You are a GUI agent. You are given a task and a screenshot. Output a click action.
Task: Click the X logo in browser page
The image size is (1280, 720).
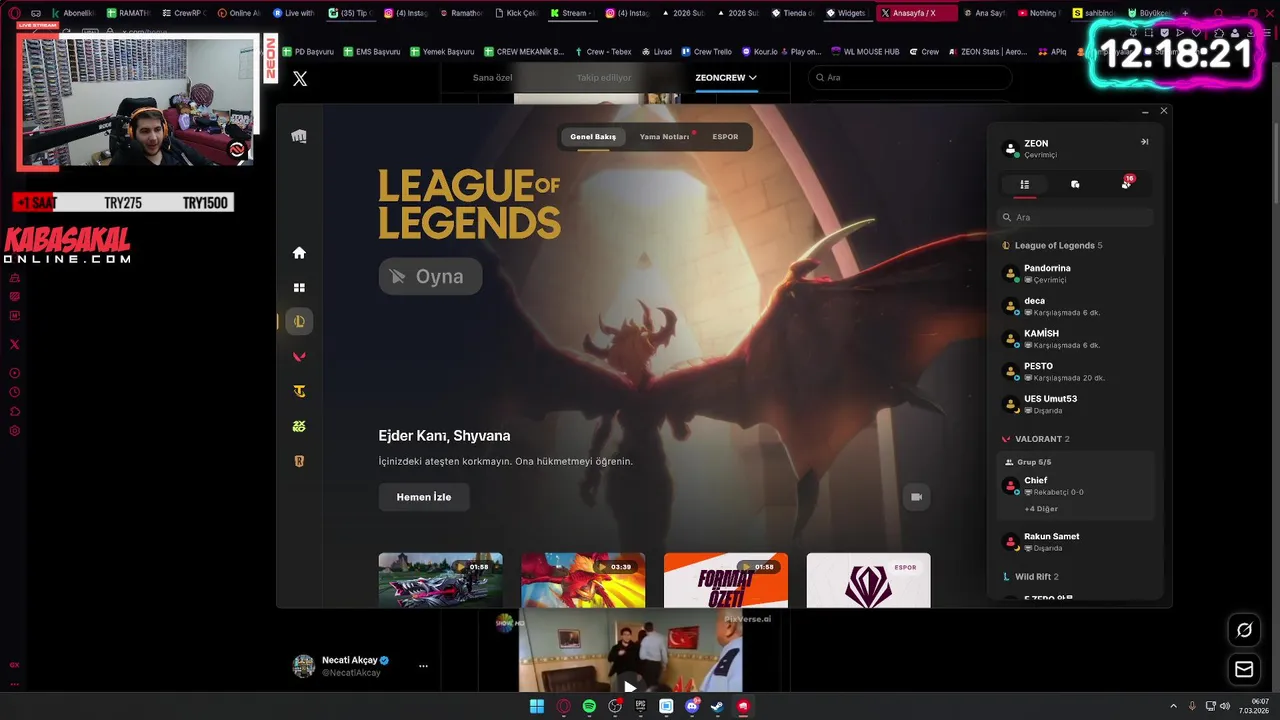click(x=300, y=79)
